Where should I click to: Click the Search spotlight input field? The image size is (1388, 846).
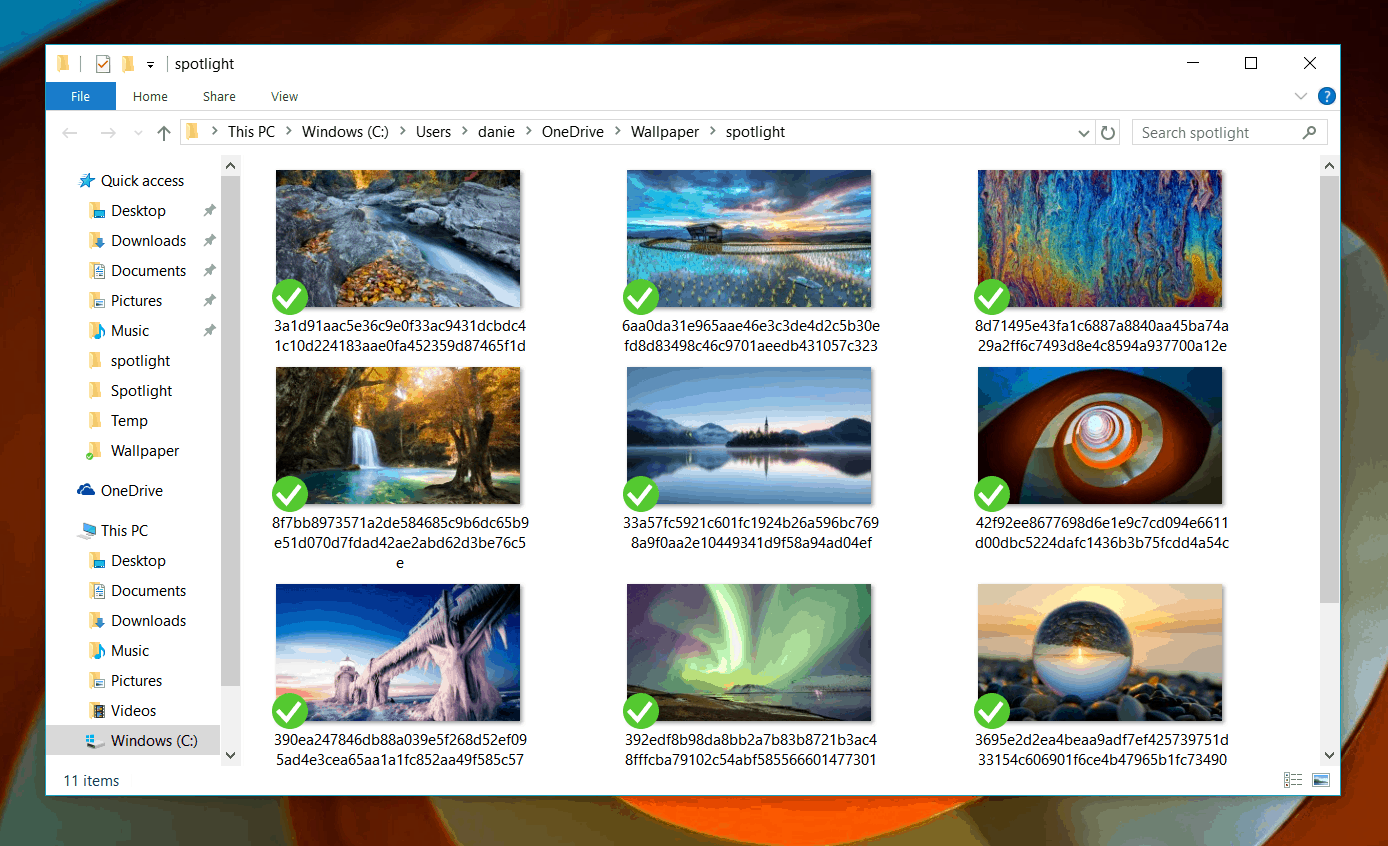tap(1229, 132)
